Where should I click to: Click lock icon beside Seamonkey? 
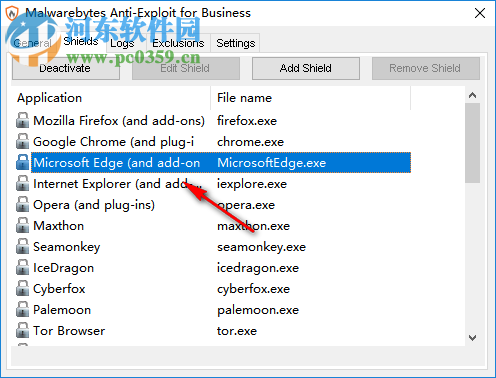coord(22,247)
